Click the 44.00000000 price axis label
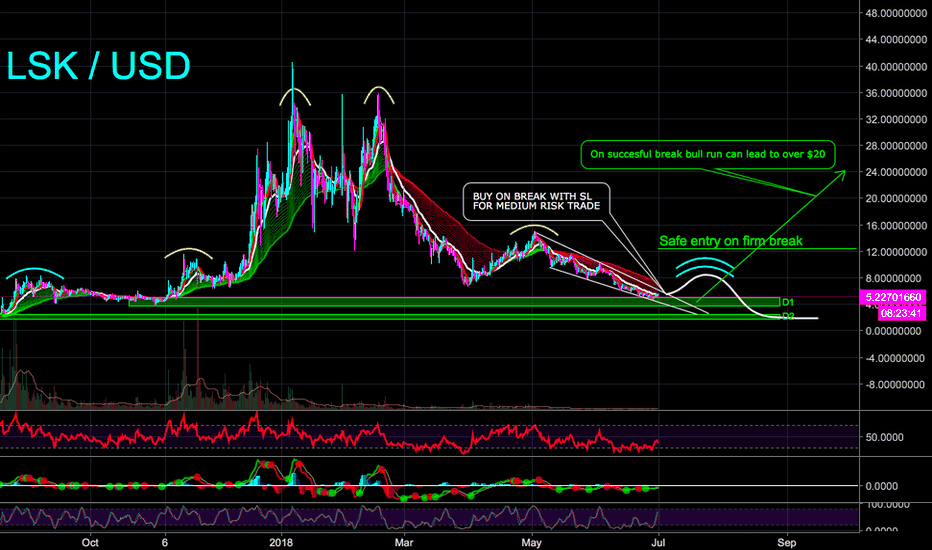The width and height of the screenshot is (932, 550). point(896,40)
